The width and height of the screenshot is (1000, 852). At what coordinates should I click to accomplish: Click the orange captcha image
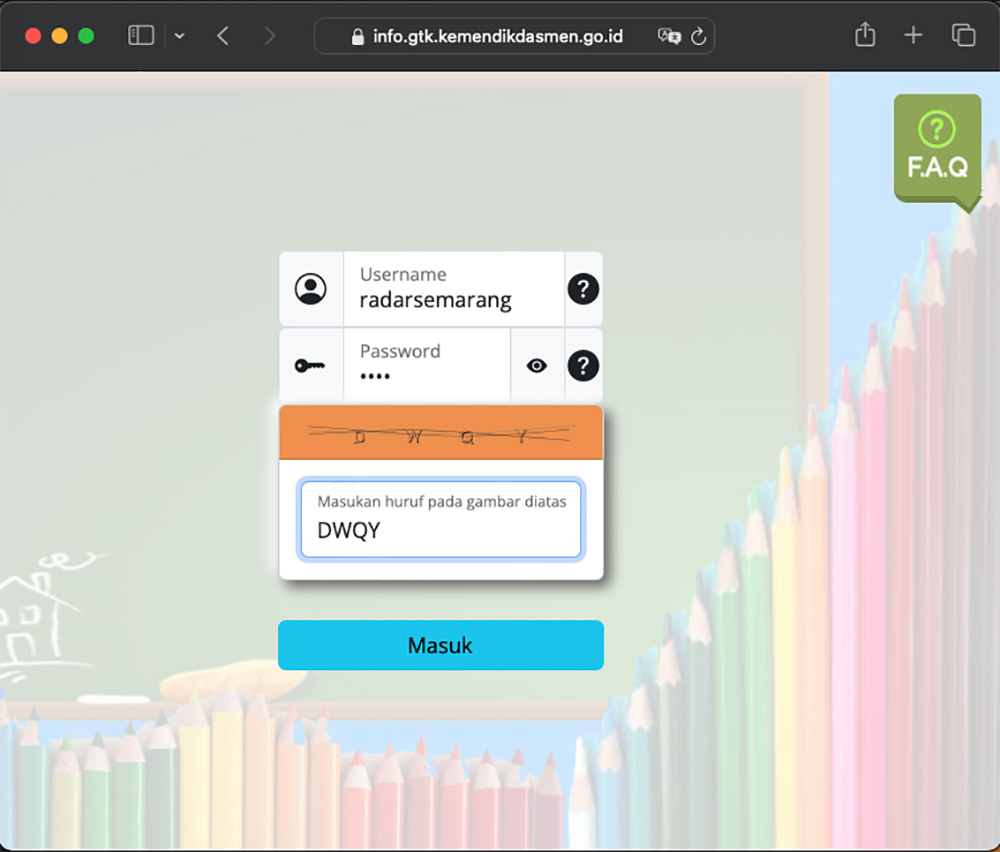(x=440, y=433)
